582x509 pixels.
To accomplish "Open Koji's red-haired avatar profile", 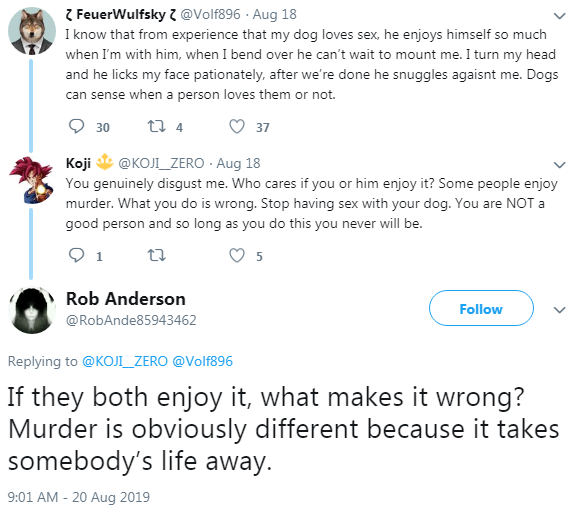I will point(32,180).
